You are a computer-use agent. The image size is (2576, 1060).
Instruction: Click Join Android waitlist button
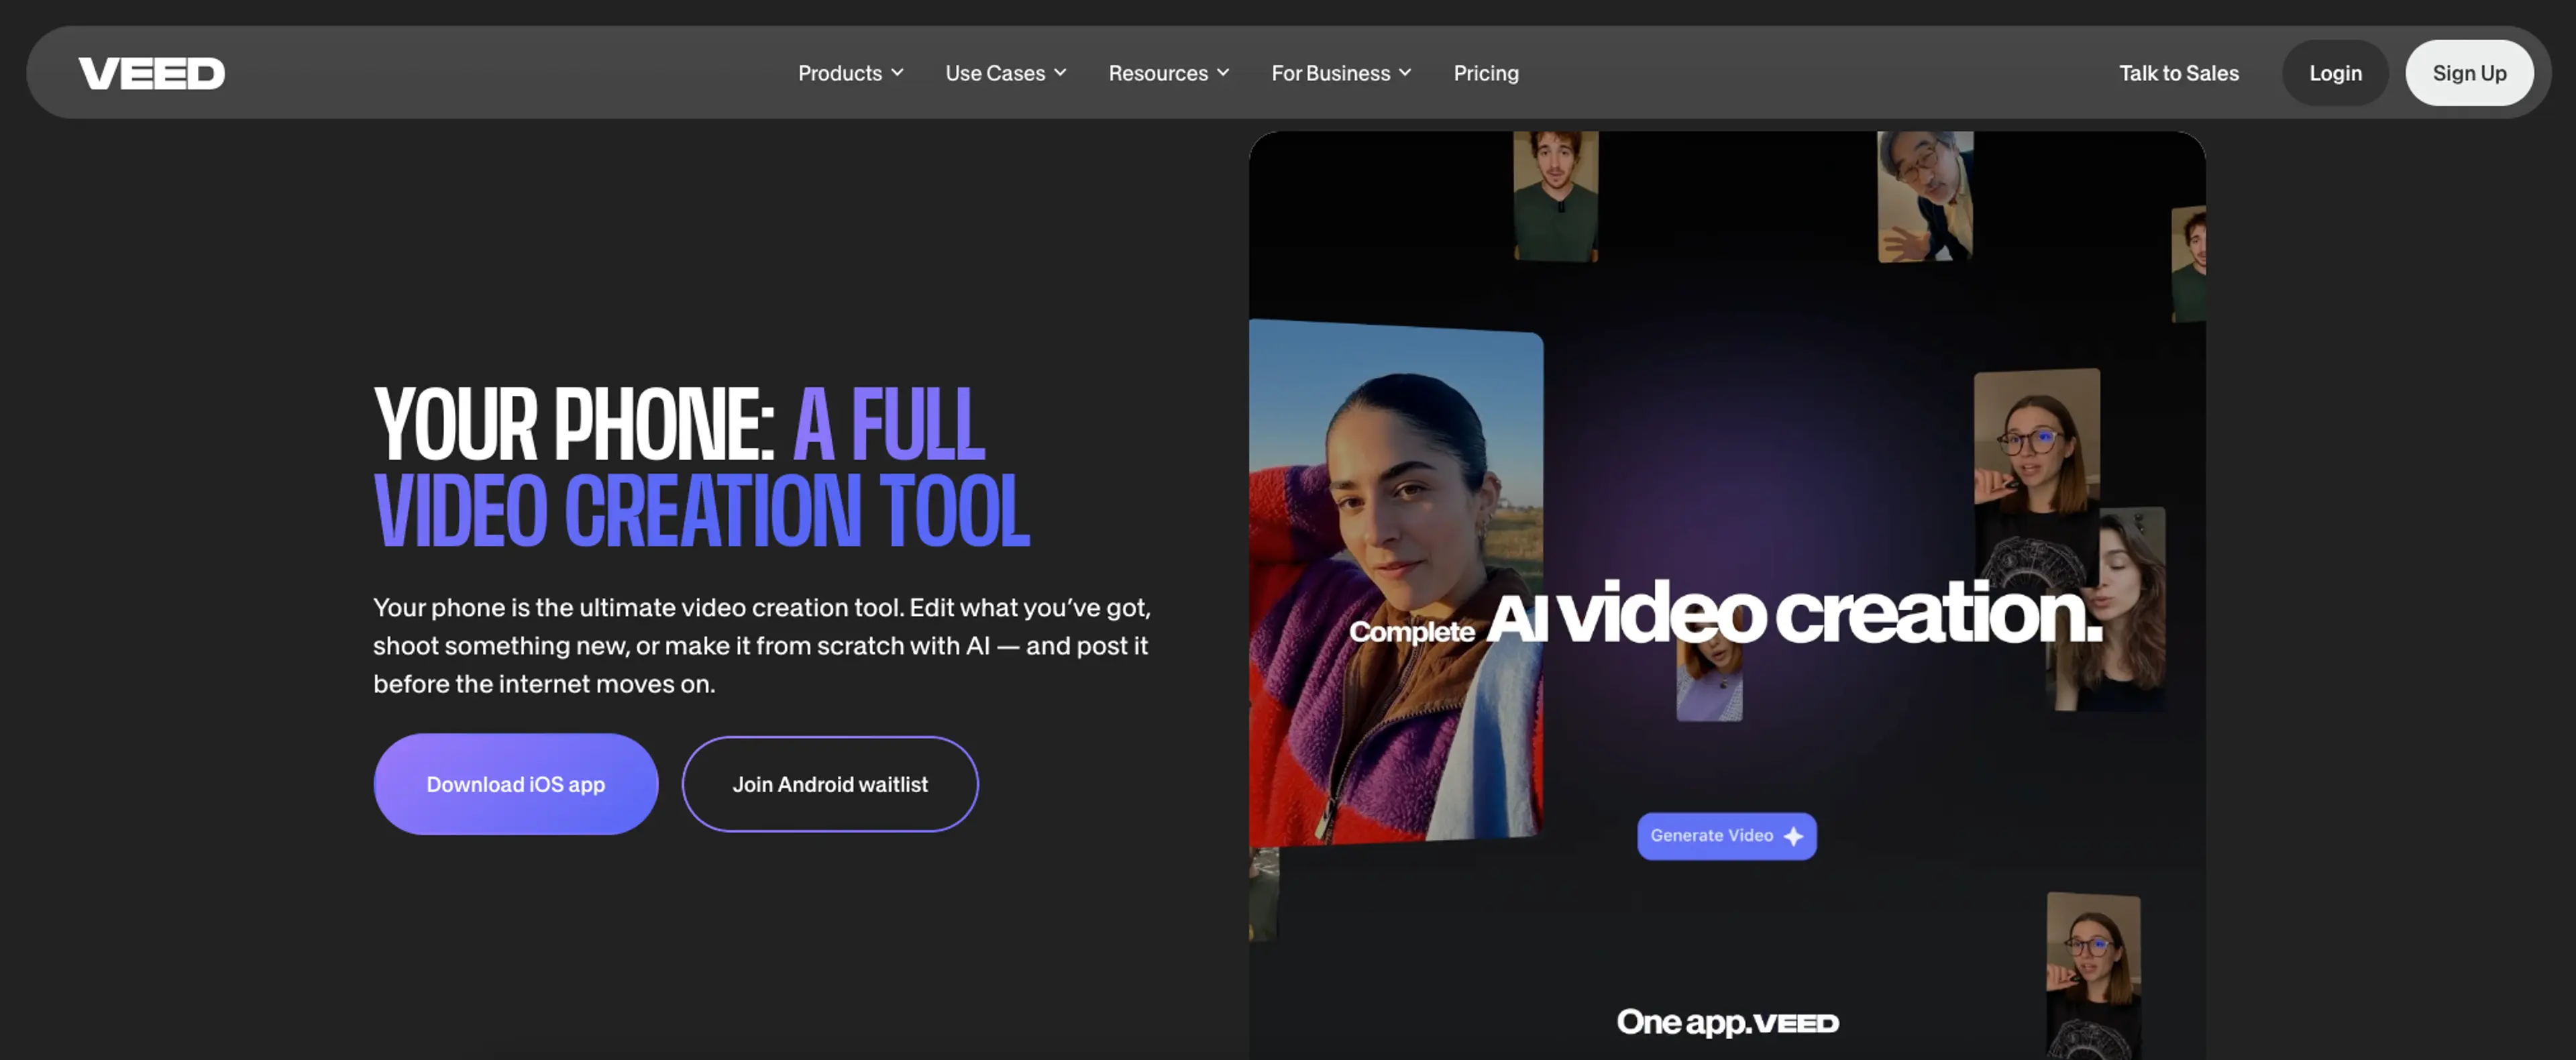coord(830,784)
